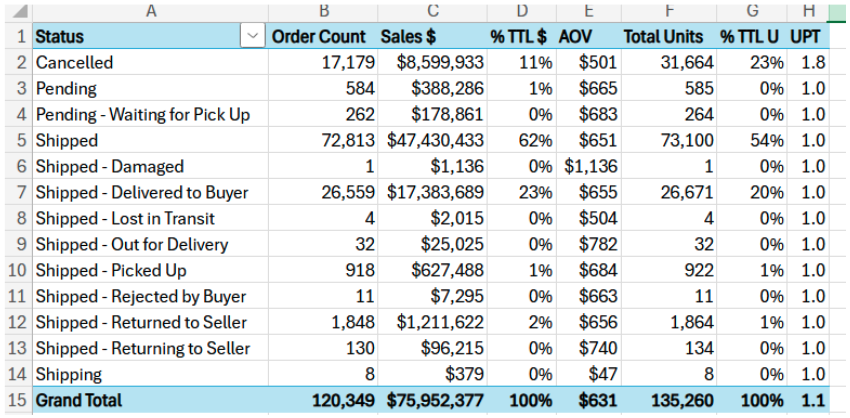Select the Grand Total label cell

coord(151,400)
